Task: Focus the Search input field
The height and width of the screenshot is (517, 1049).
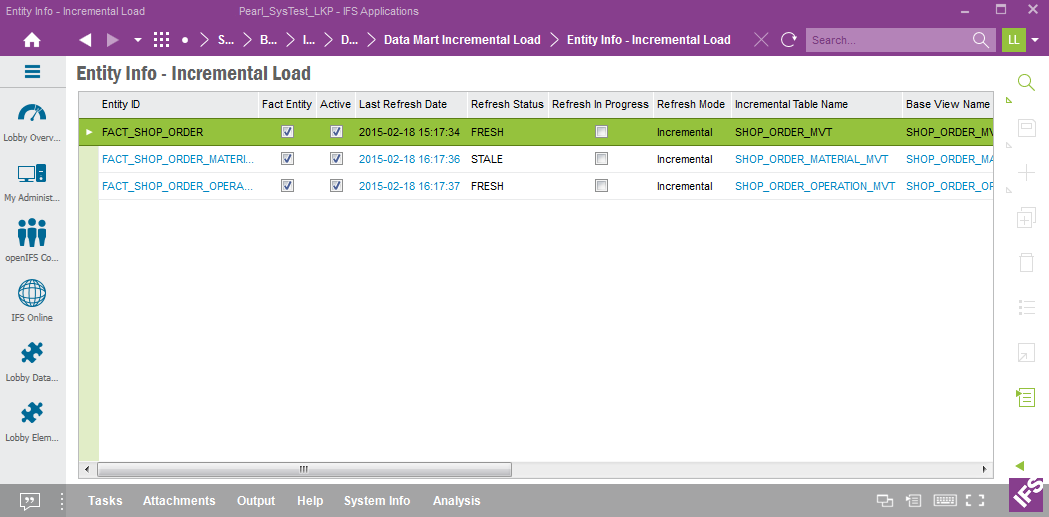Action: (888, 40)
